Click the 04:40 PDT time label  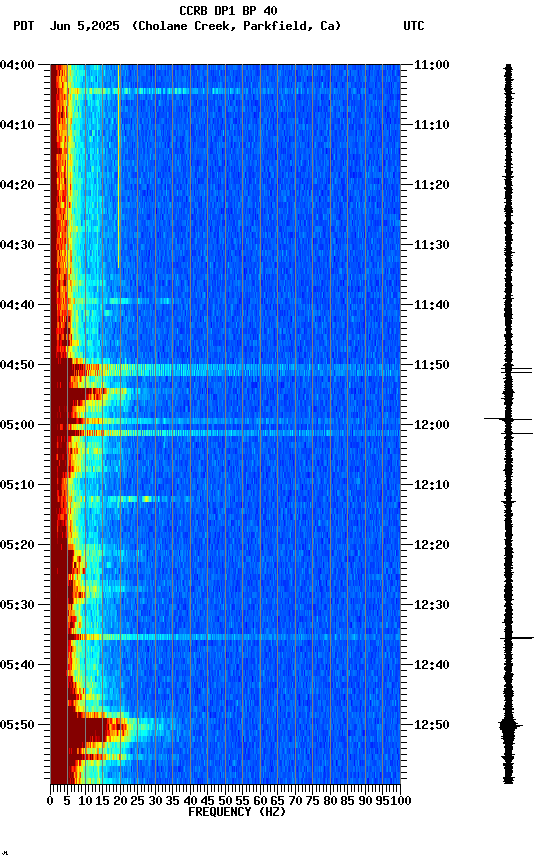click(17, 305)
